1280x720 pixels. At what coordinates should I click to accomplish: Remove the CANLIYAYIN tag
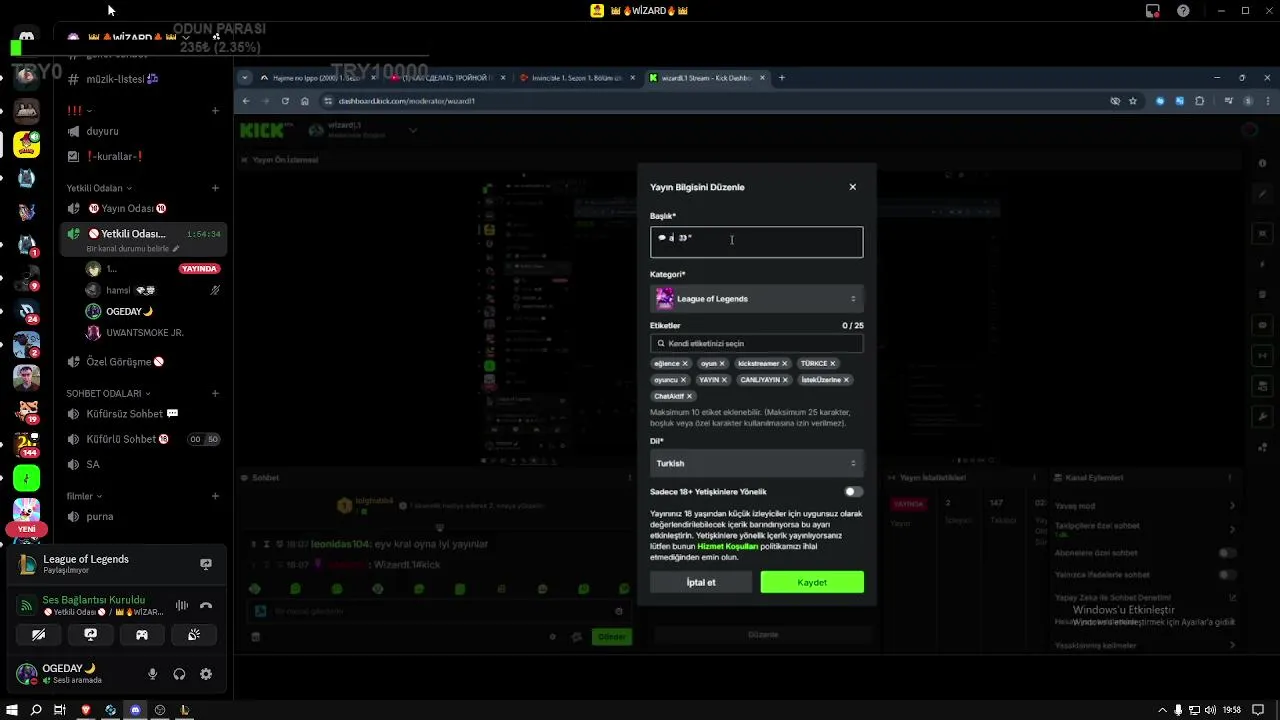point(786,380)
